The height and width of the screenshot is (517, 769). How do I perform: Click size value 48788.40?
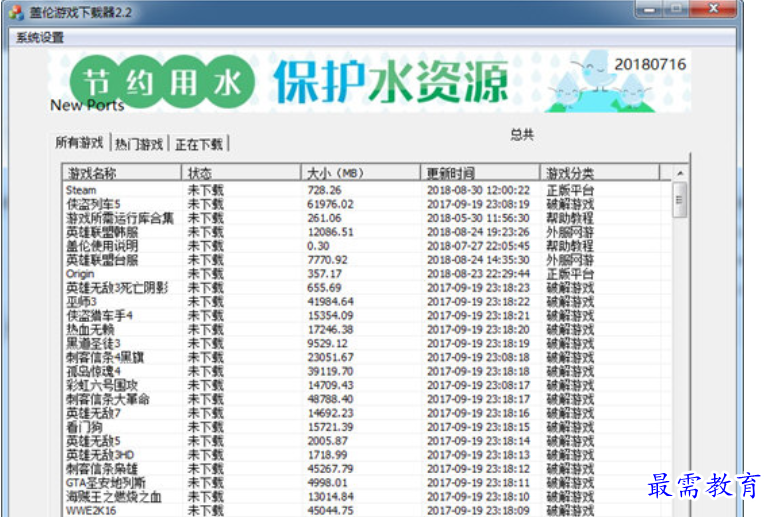pos(331,399)
